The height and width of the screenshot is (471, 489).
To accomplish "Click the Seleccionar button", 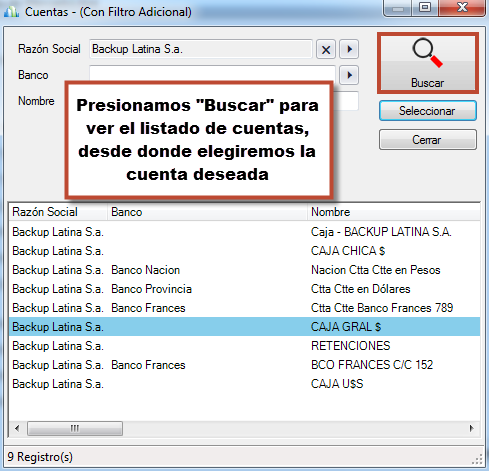I will coord(428,111).
